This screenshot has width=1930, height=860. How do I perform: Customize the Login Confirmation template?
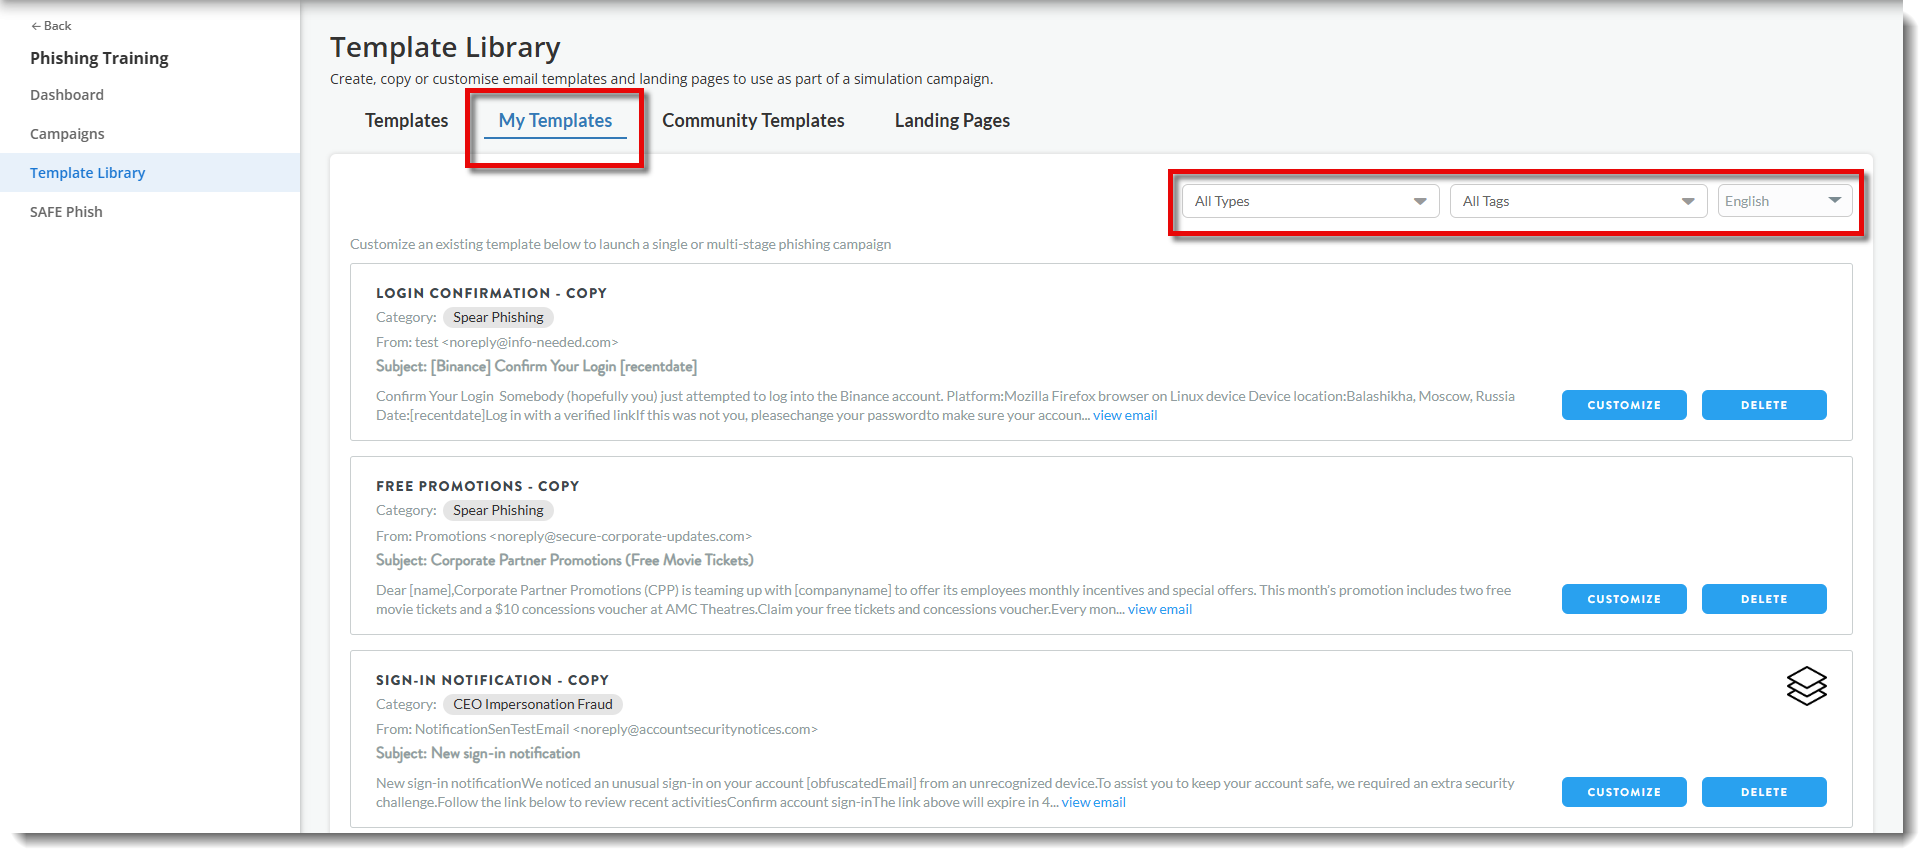tap(1623, 405)
